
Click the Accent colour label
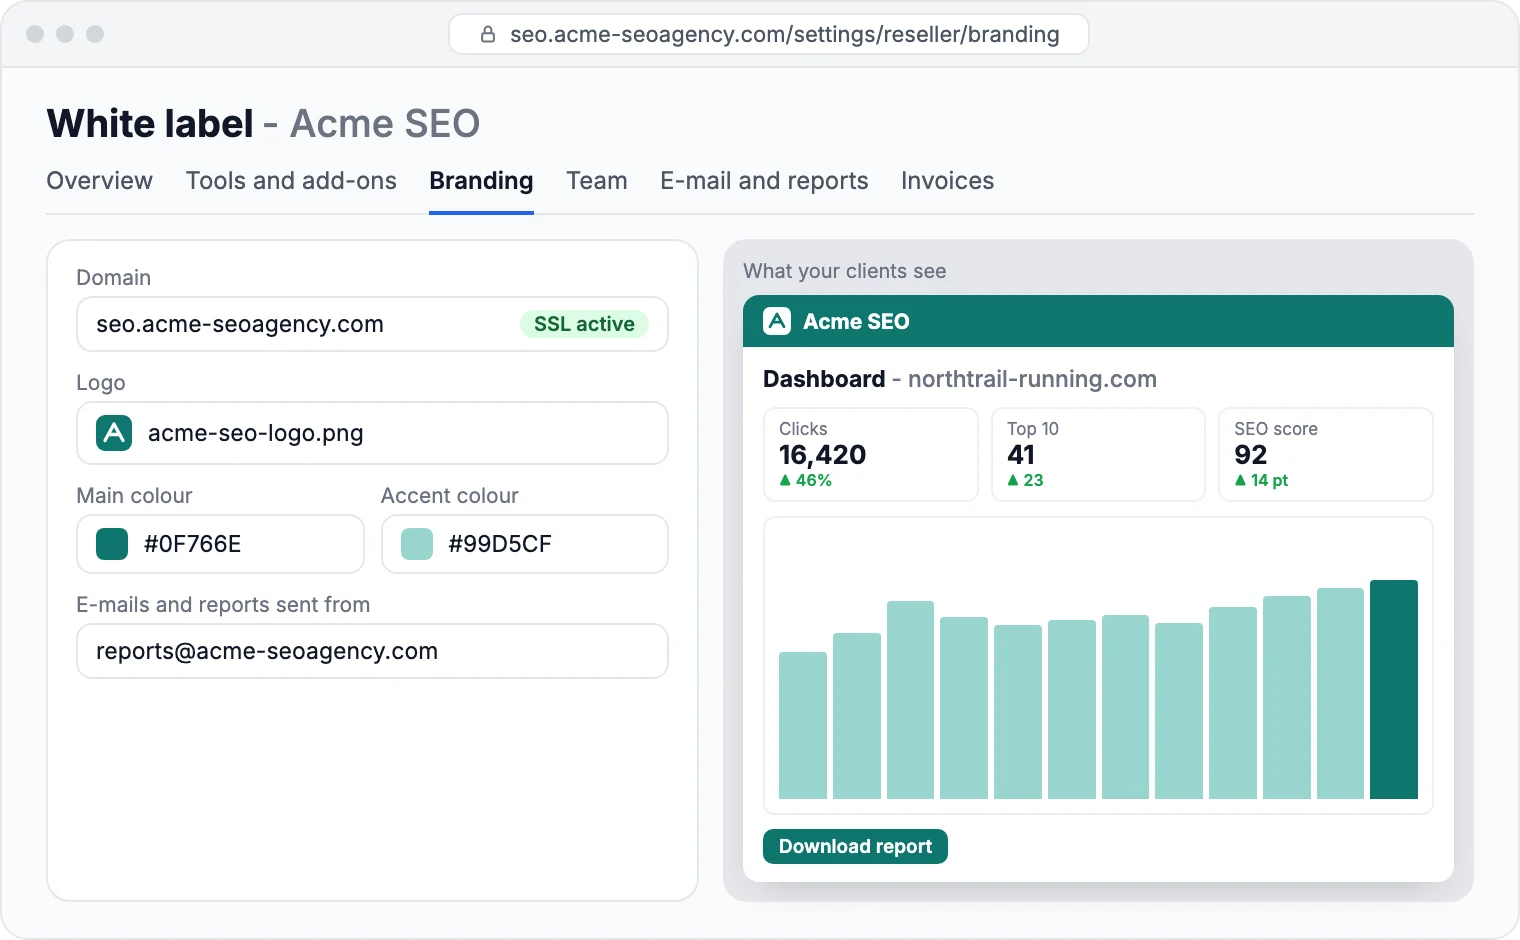pyautogui.click(x=450, y=496)
